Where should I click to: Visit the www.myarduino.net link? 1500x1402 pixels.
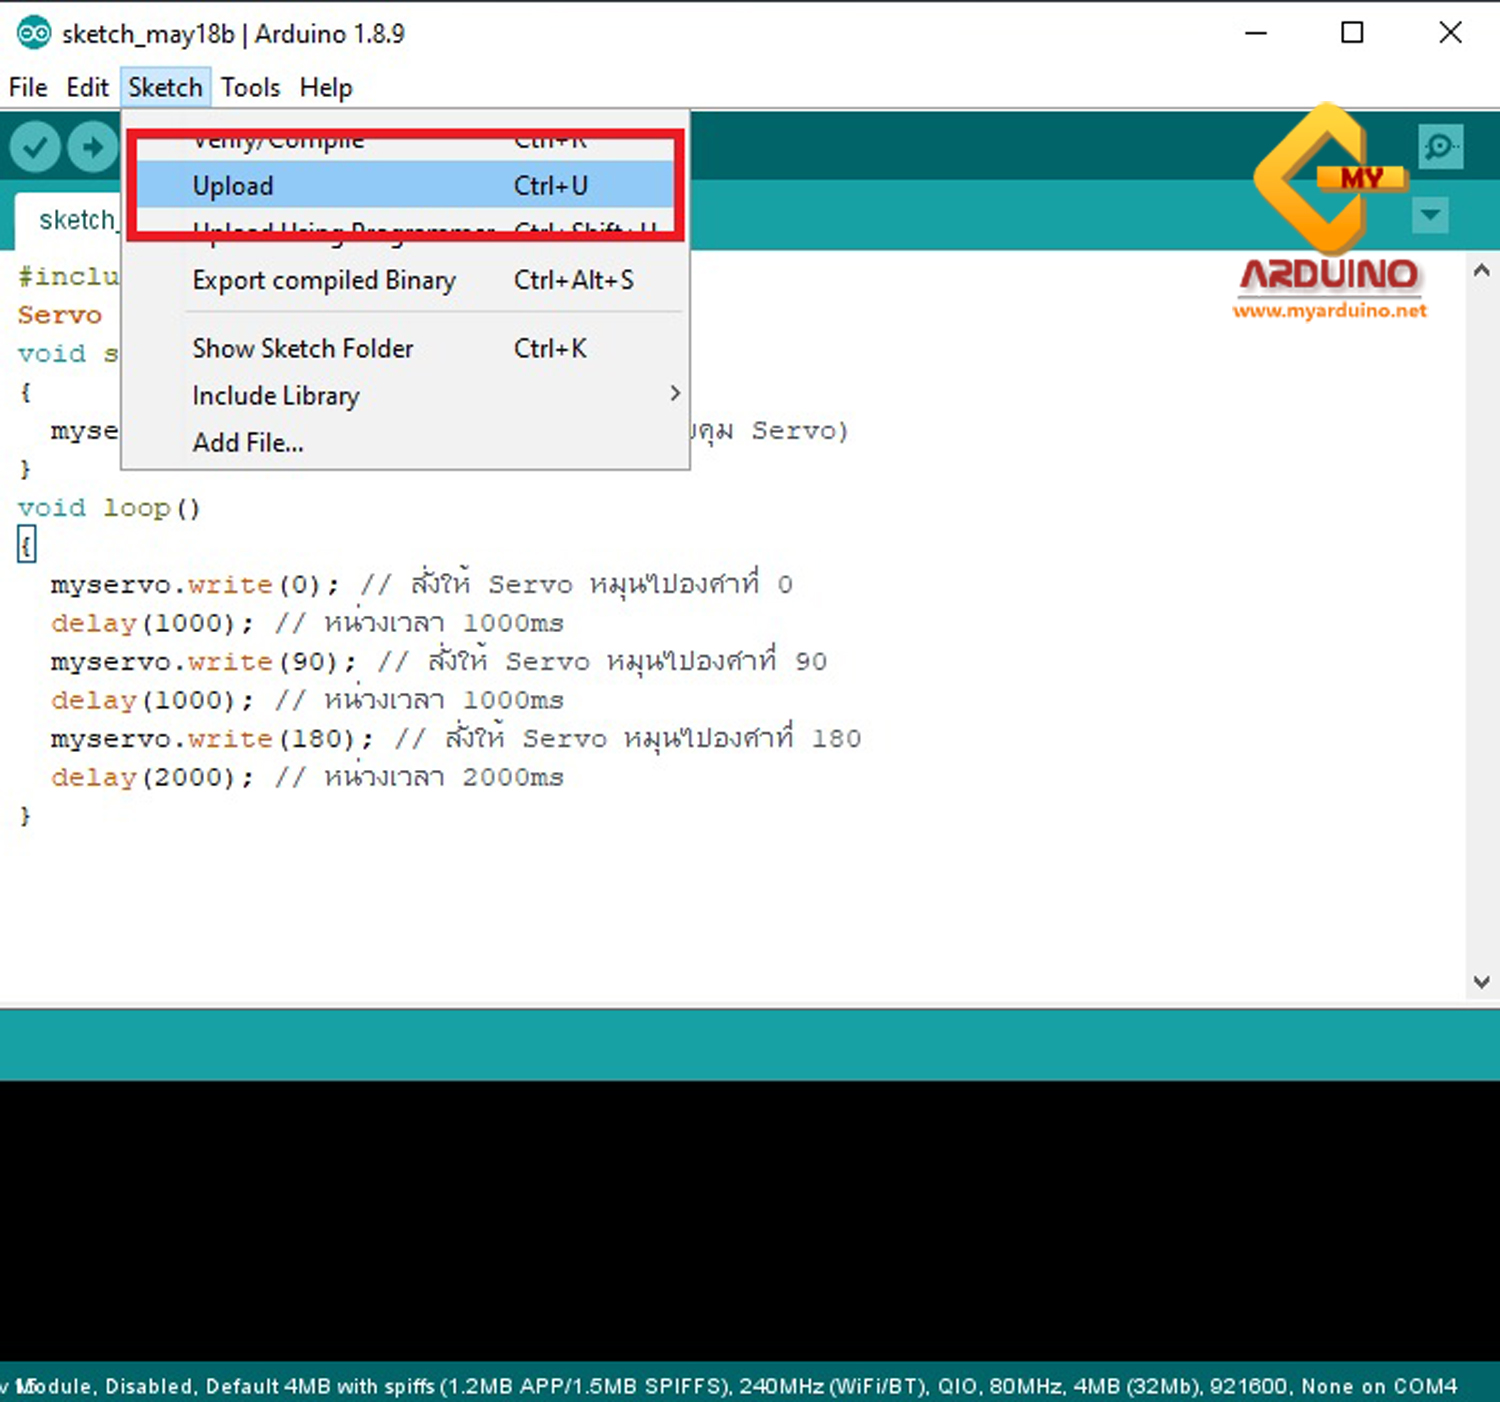click(x=1330, y=312)
